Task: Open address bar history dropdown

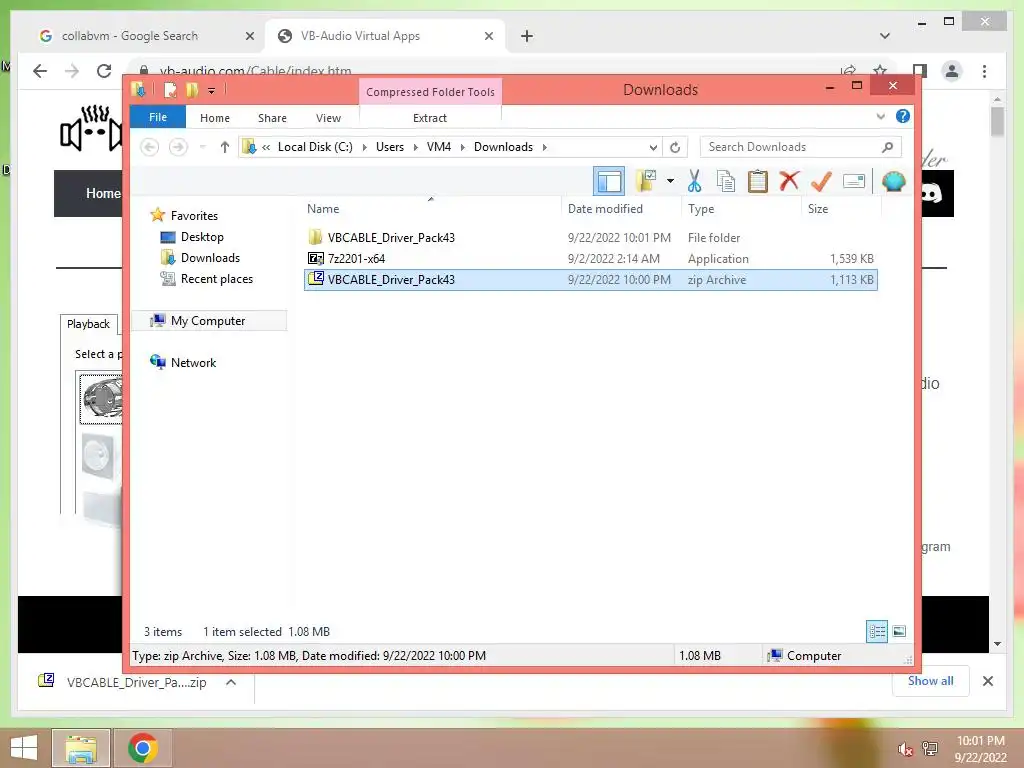Action: pyautogui.click(x=653, y=147)
